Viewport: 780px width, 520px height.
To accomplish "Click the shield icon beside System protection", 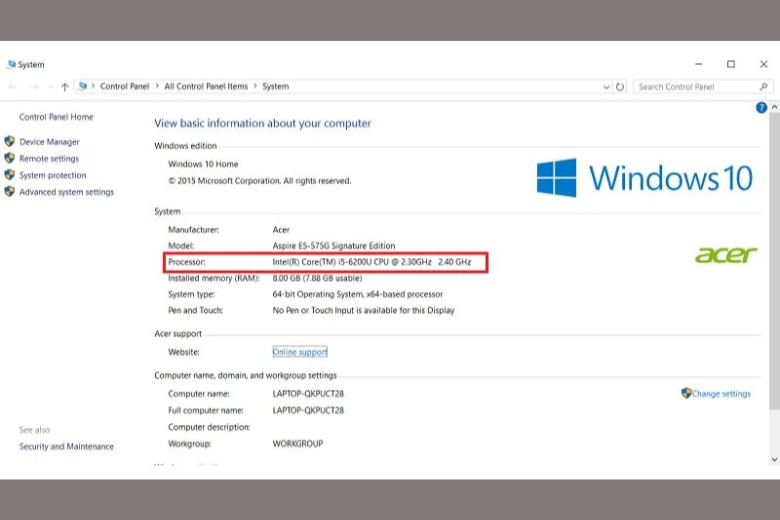I will tap(9, 175).
